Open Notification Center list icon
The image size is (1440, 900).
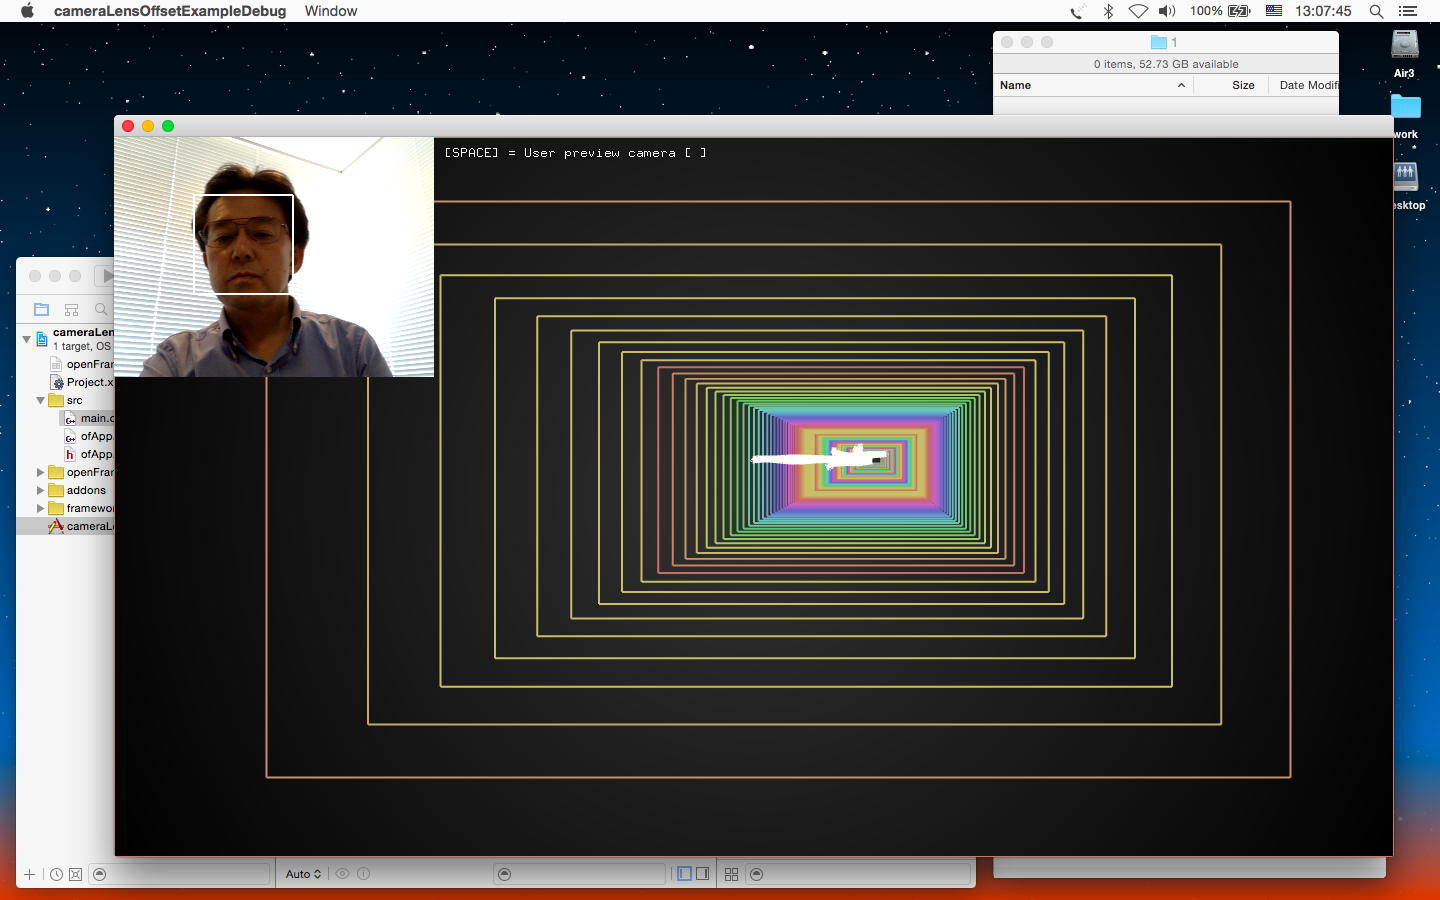(1408, 11)
